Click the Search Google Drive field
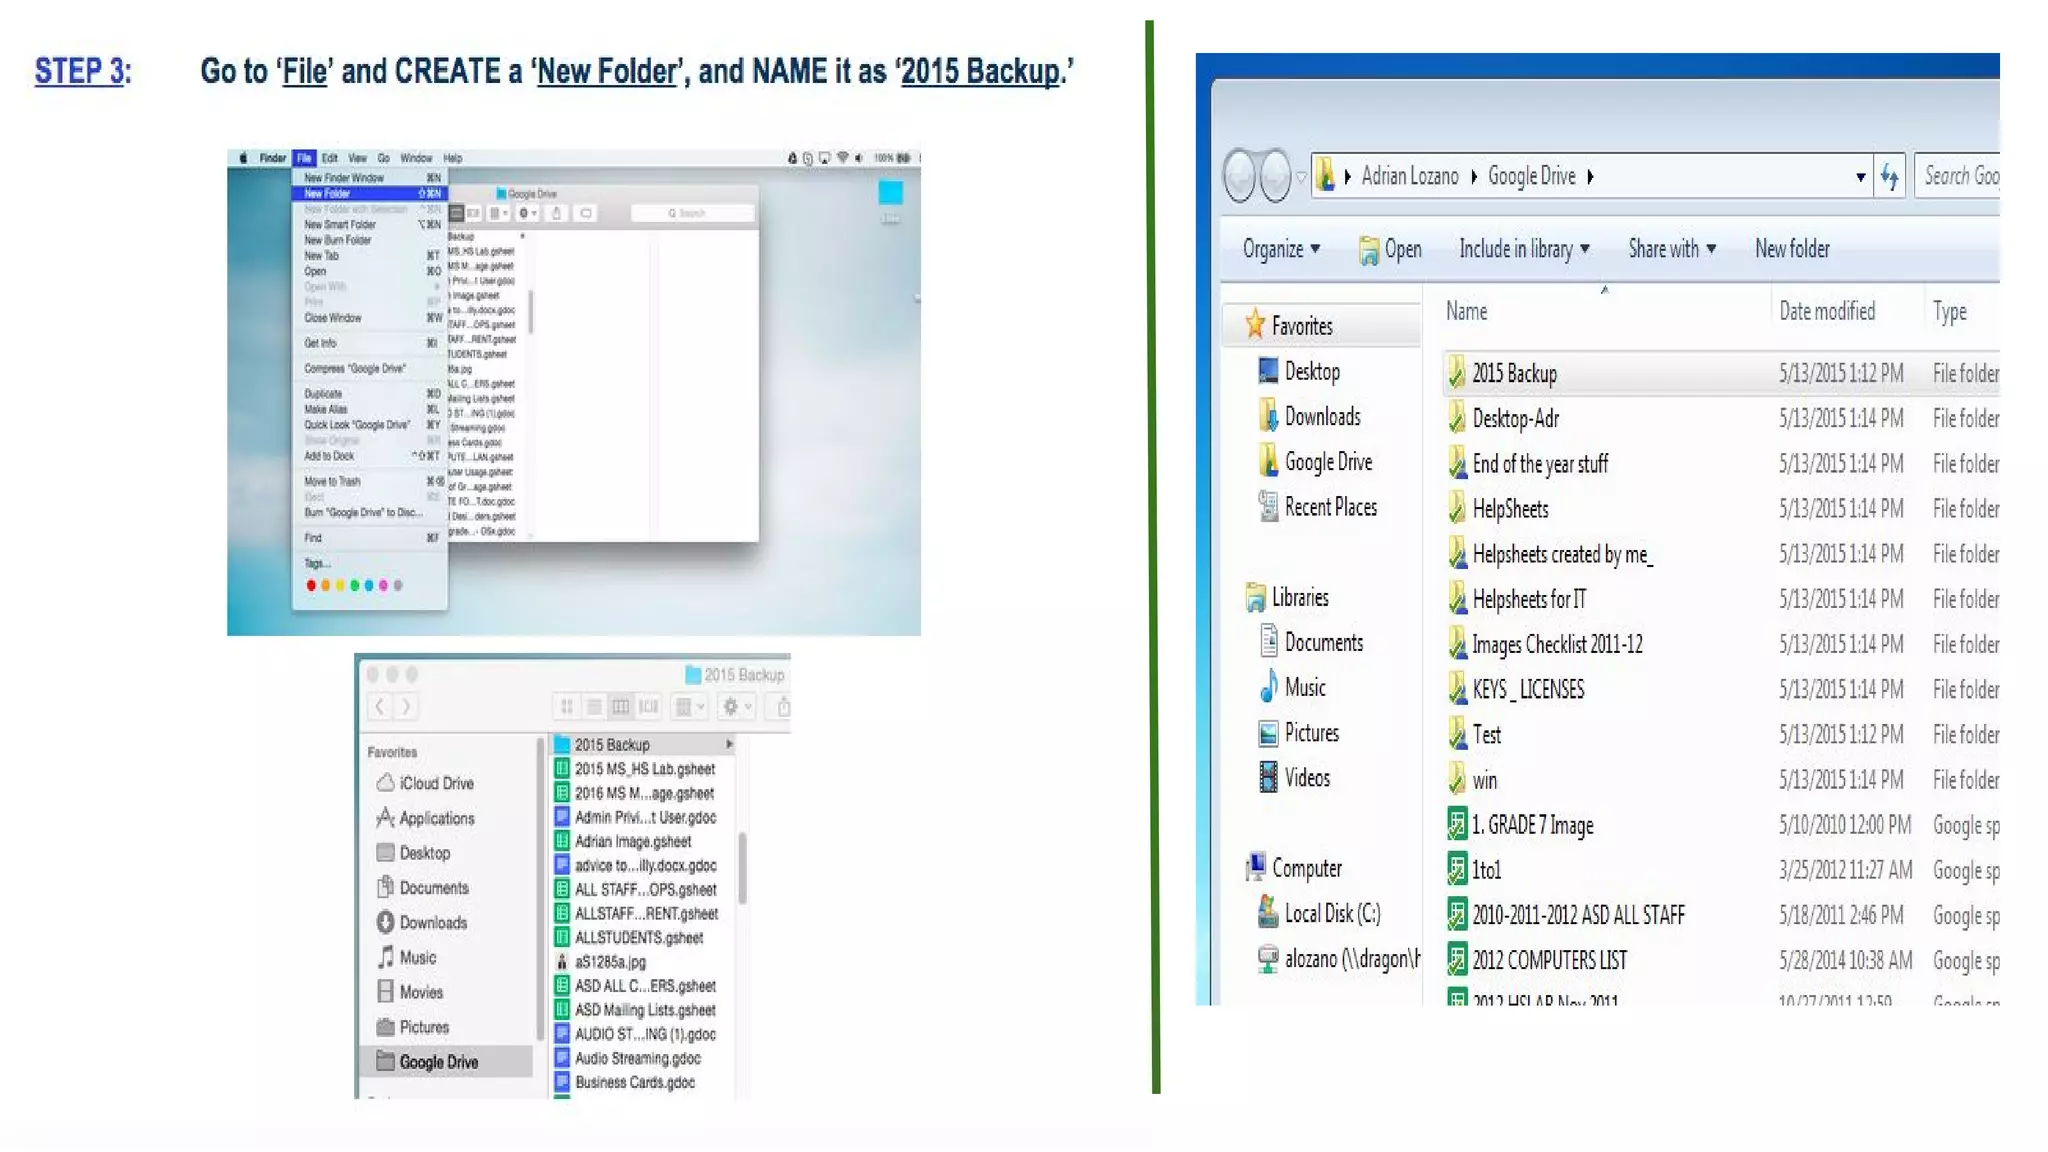Image resolution: width=2048 pixels, height=1152 pixels. (x=1960, y=177)
